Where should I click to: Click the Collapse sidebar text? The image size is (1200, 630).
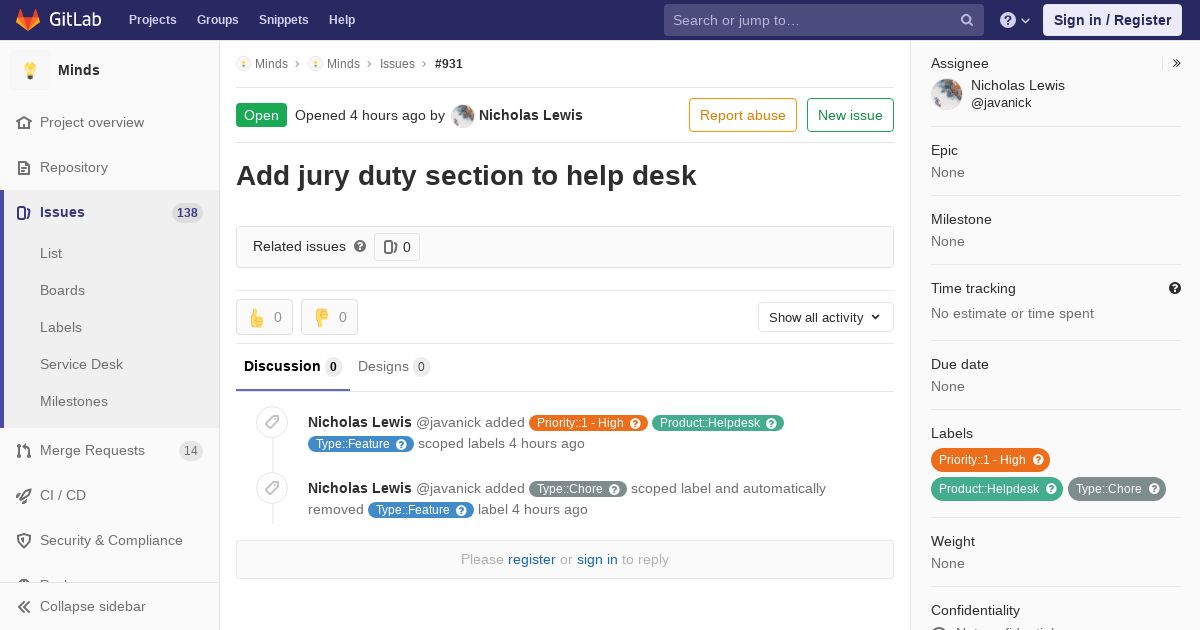point(93,606)
